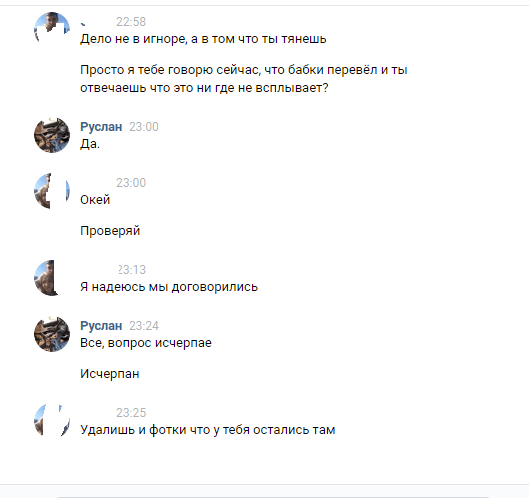
Task: Click the avatar next to the 23:13 message
Action: tap(52, 278)
